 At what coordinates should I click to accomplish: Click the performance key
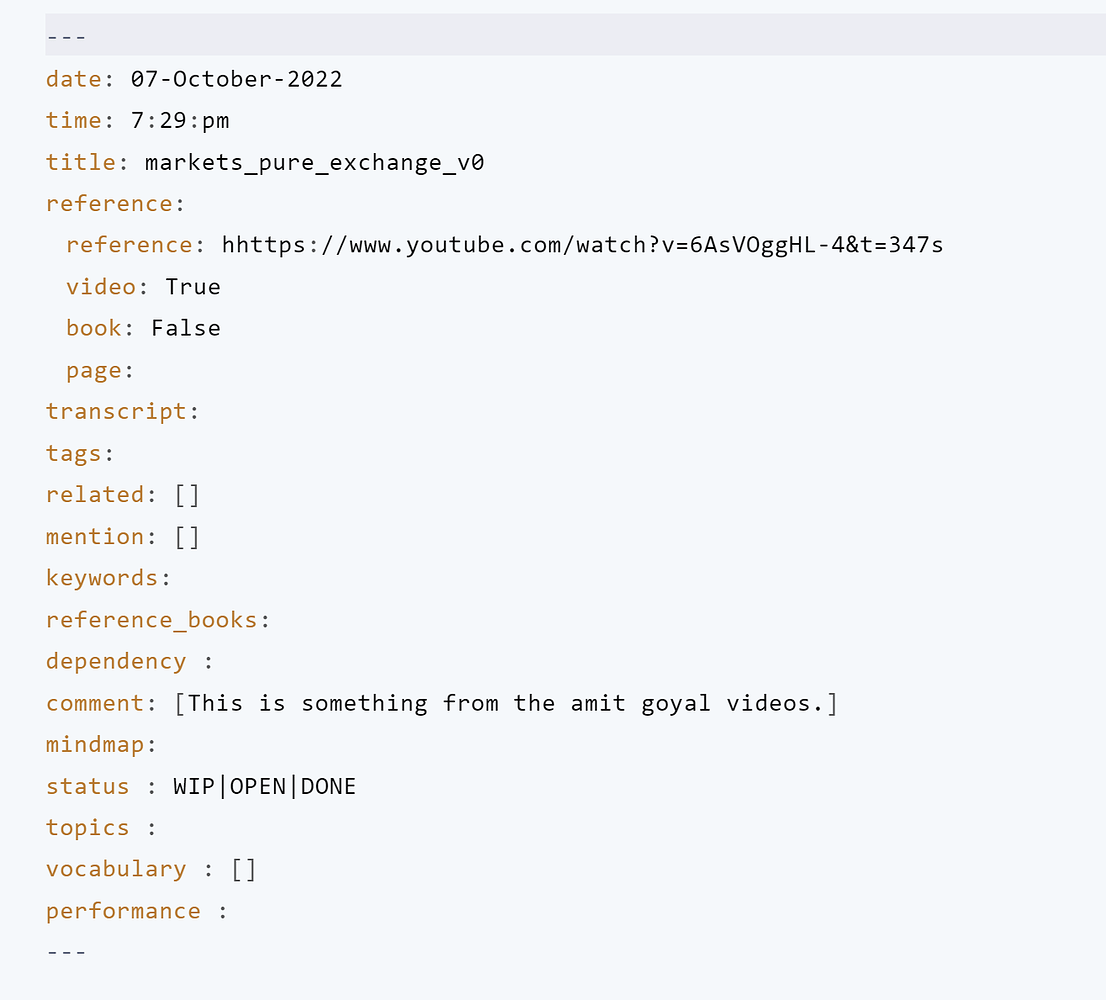(123, 911)
